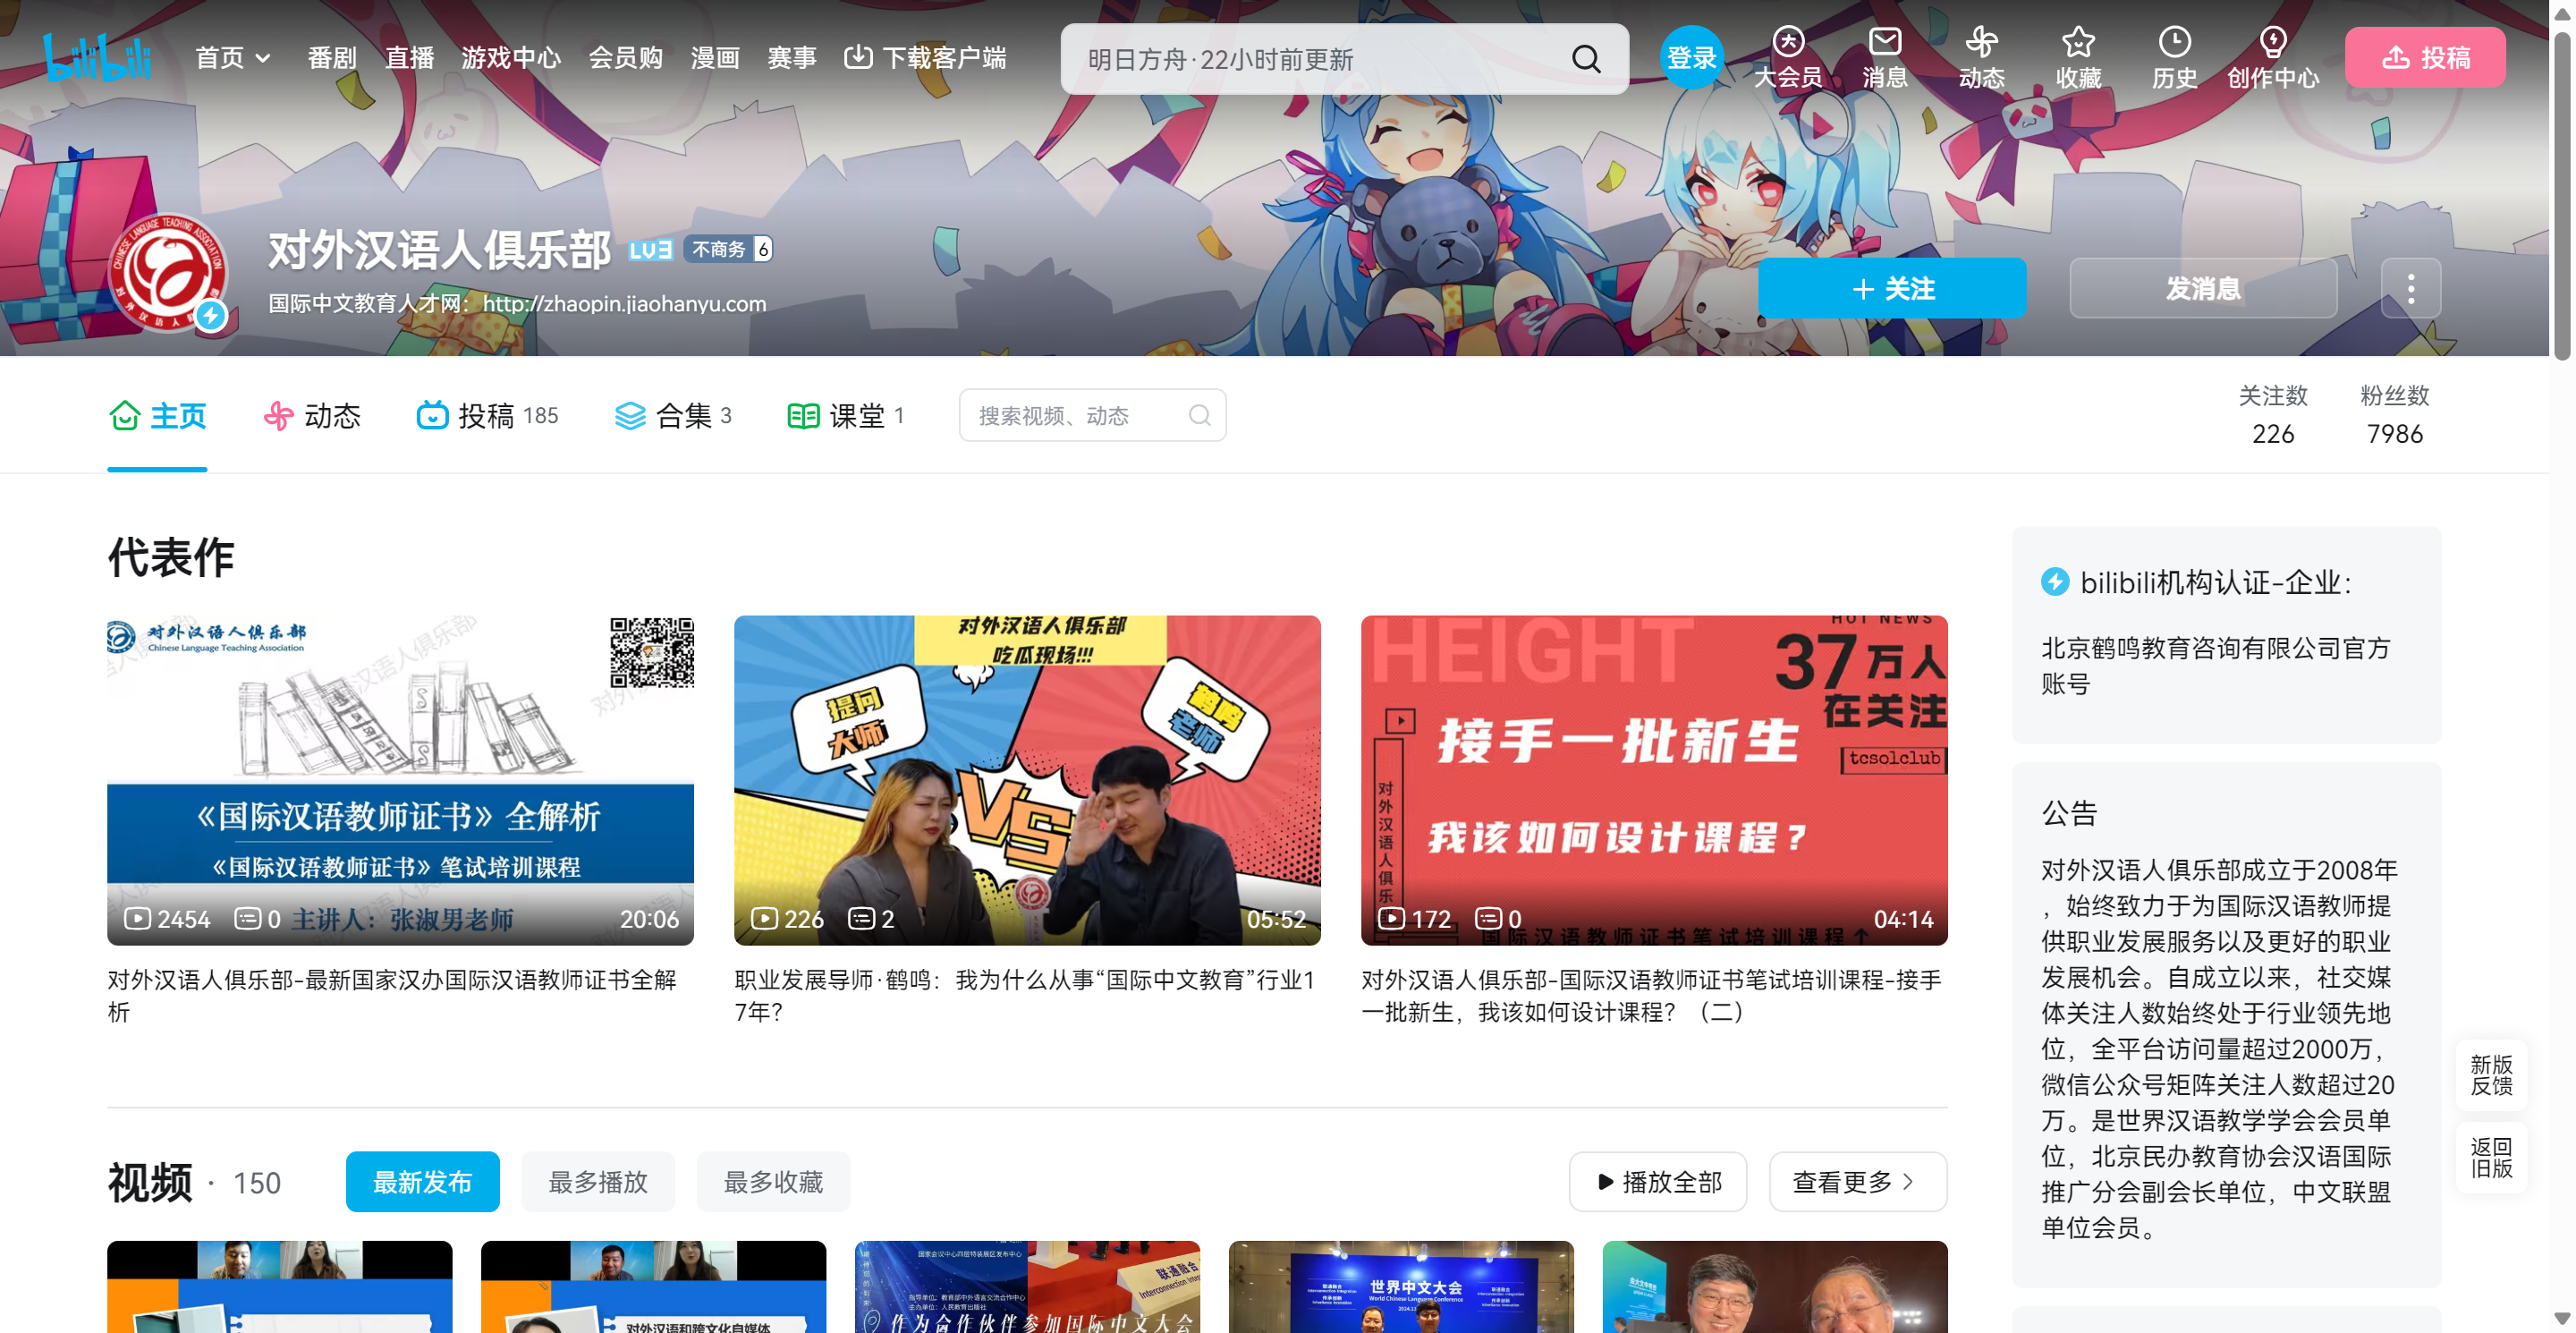Open the 接手一批新生 video thumbnail
The width and height of the screenshot is (2576, 1333).
point(1654,780)
